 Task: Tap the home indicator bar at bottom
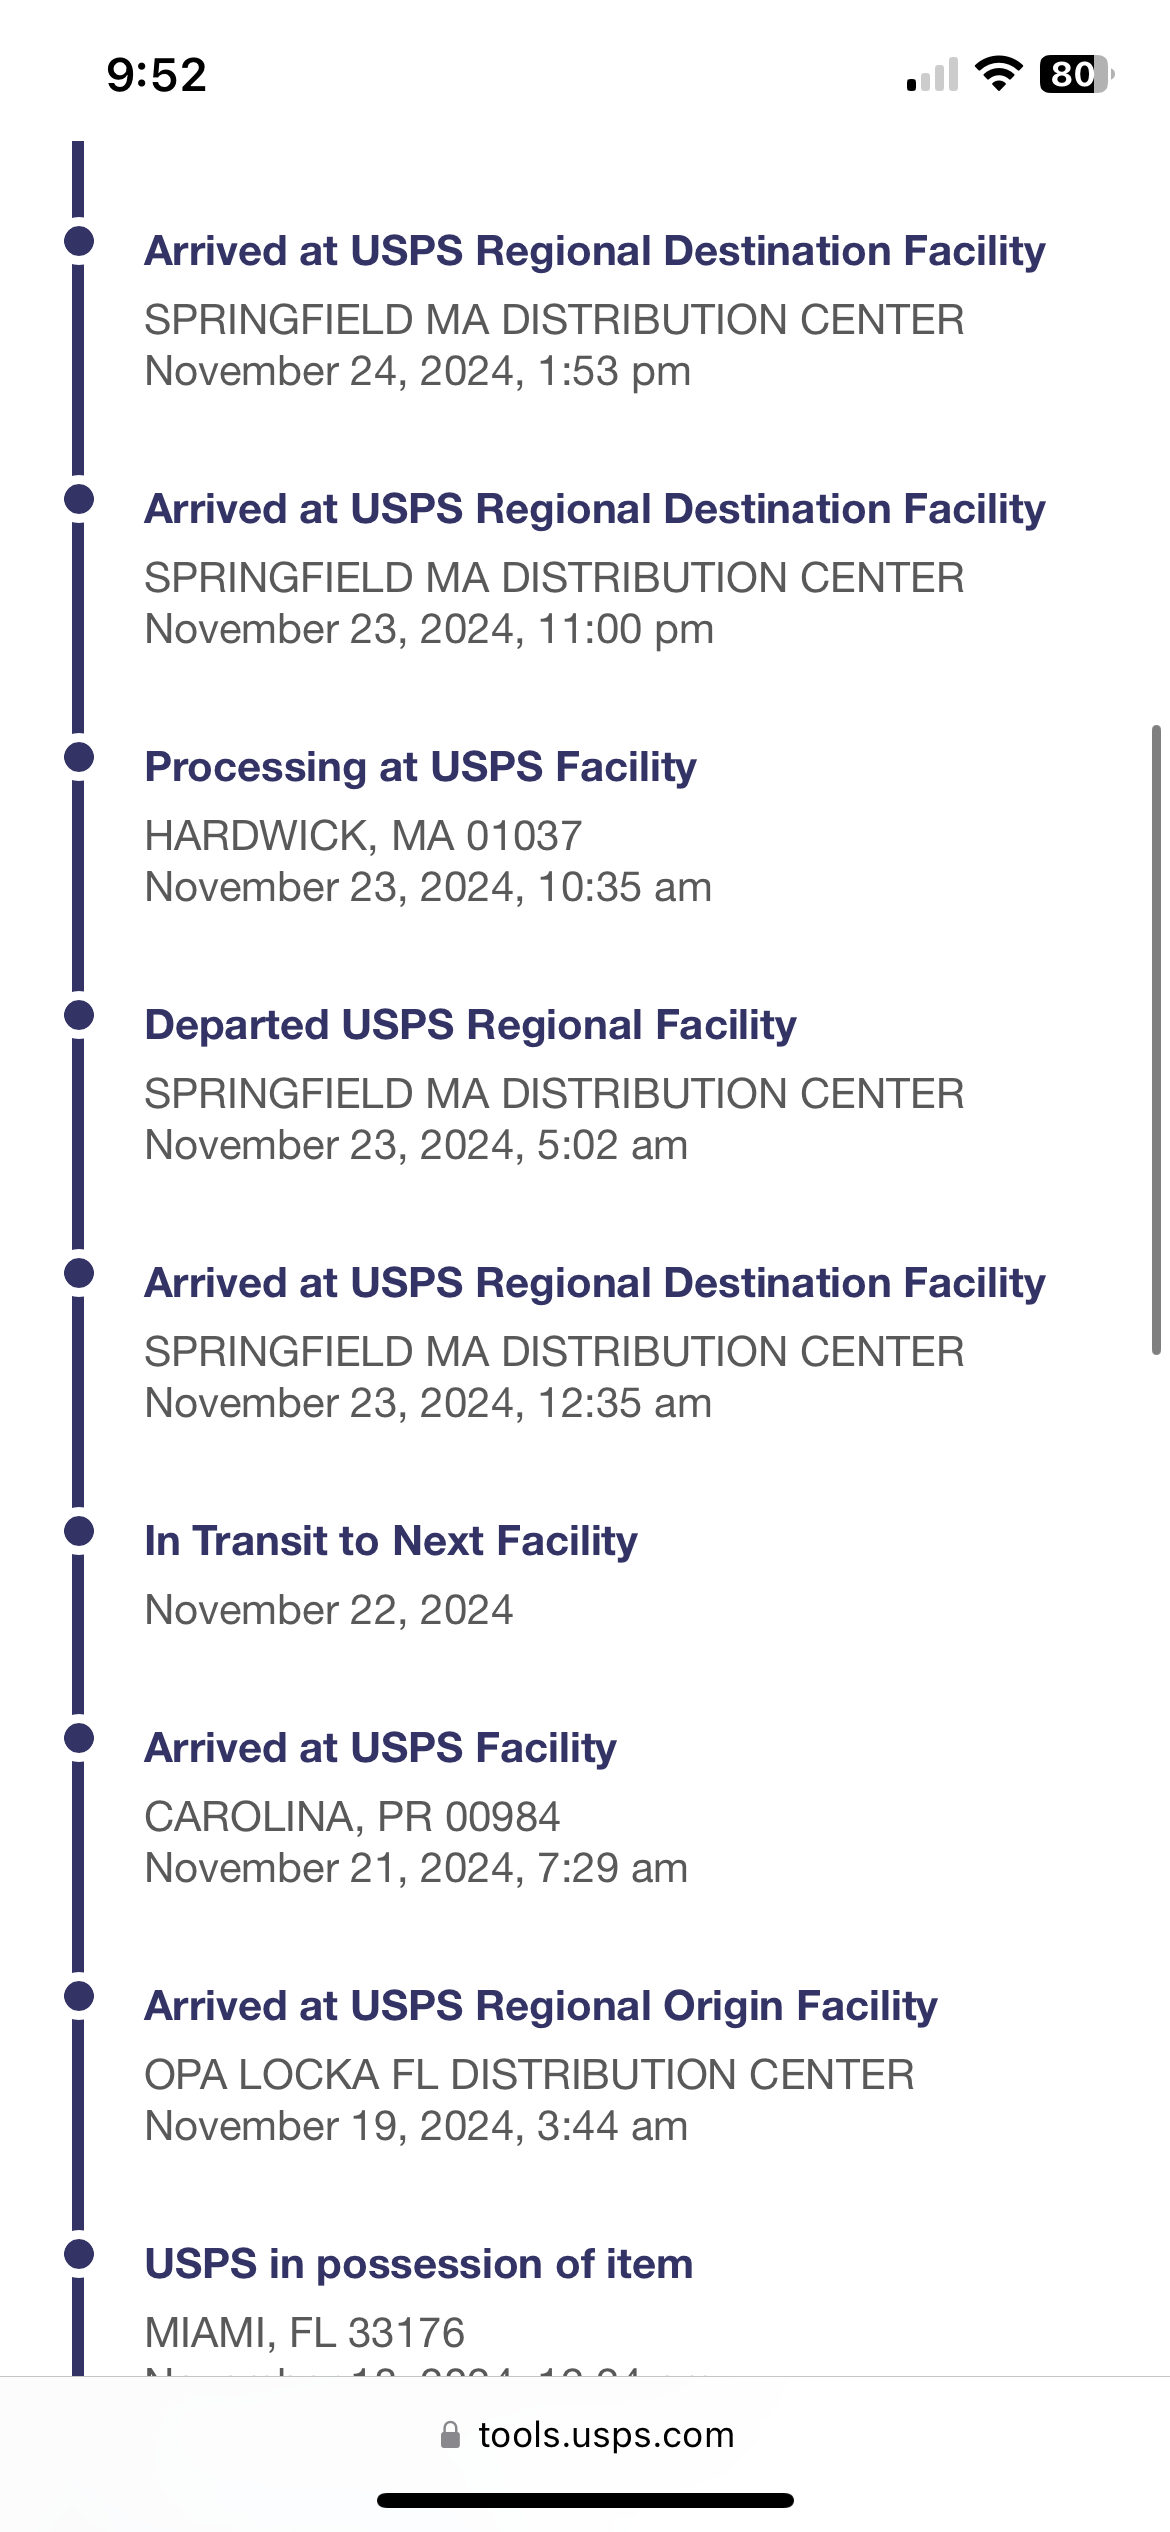tap(585, 2500)
